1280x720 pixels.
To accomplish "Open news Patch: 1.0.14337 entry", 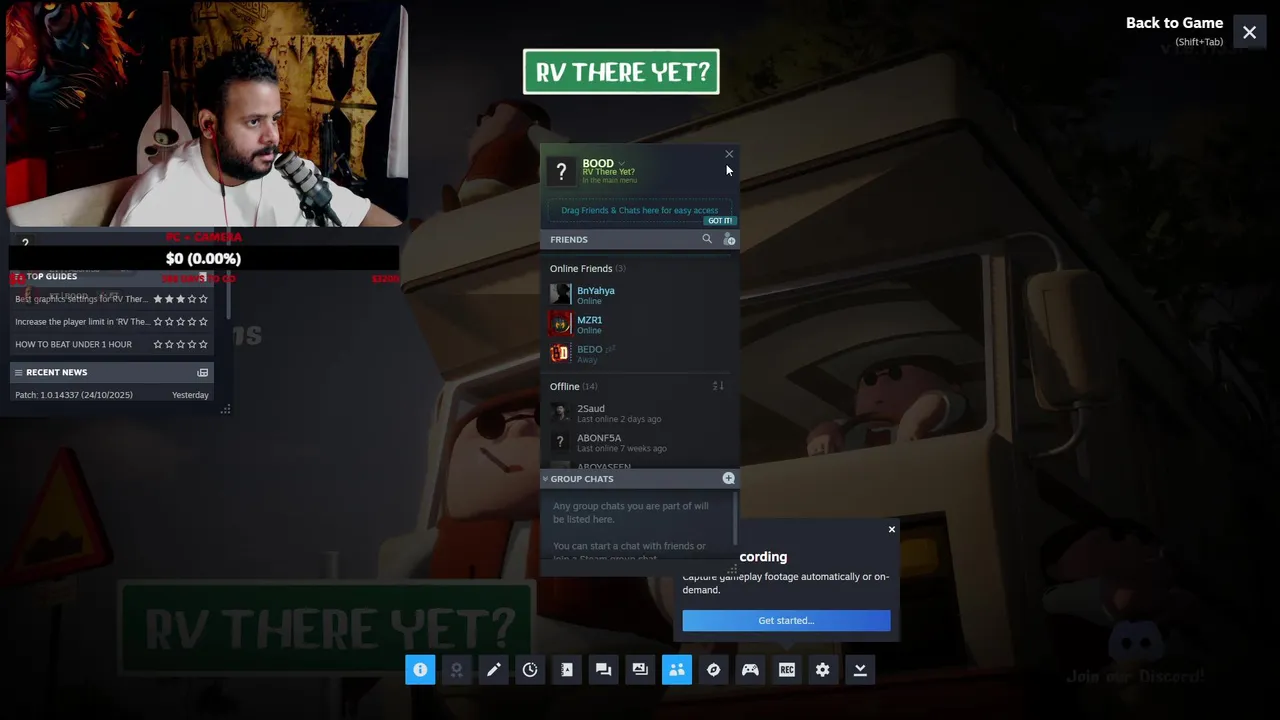I will pyautogui.click(x=112, y=395).
